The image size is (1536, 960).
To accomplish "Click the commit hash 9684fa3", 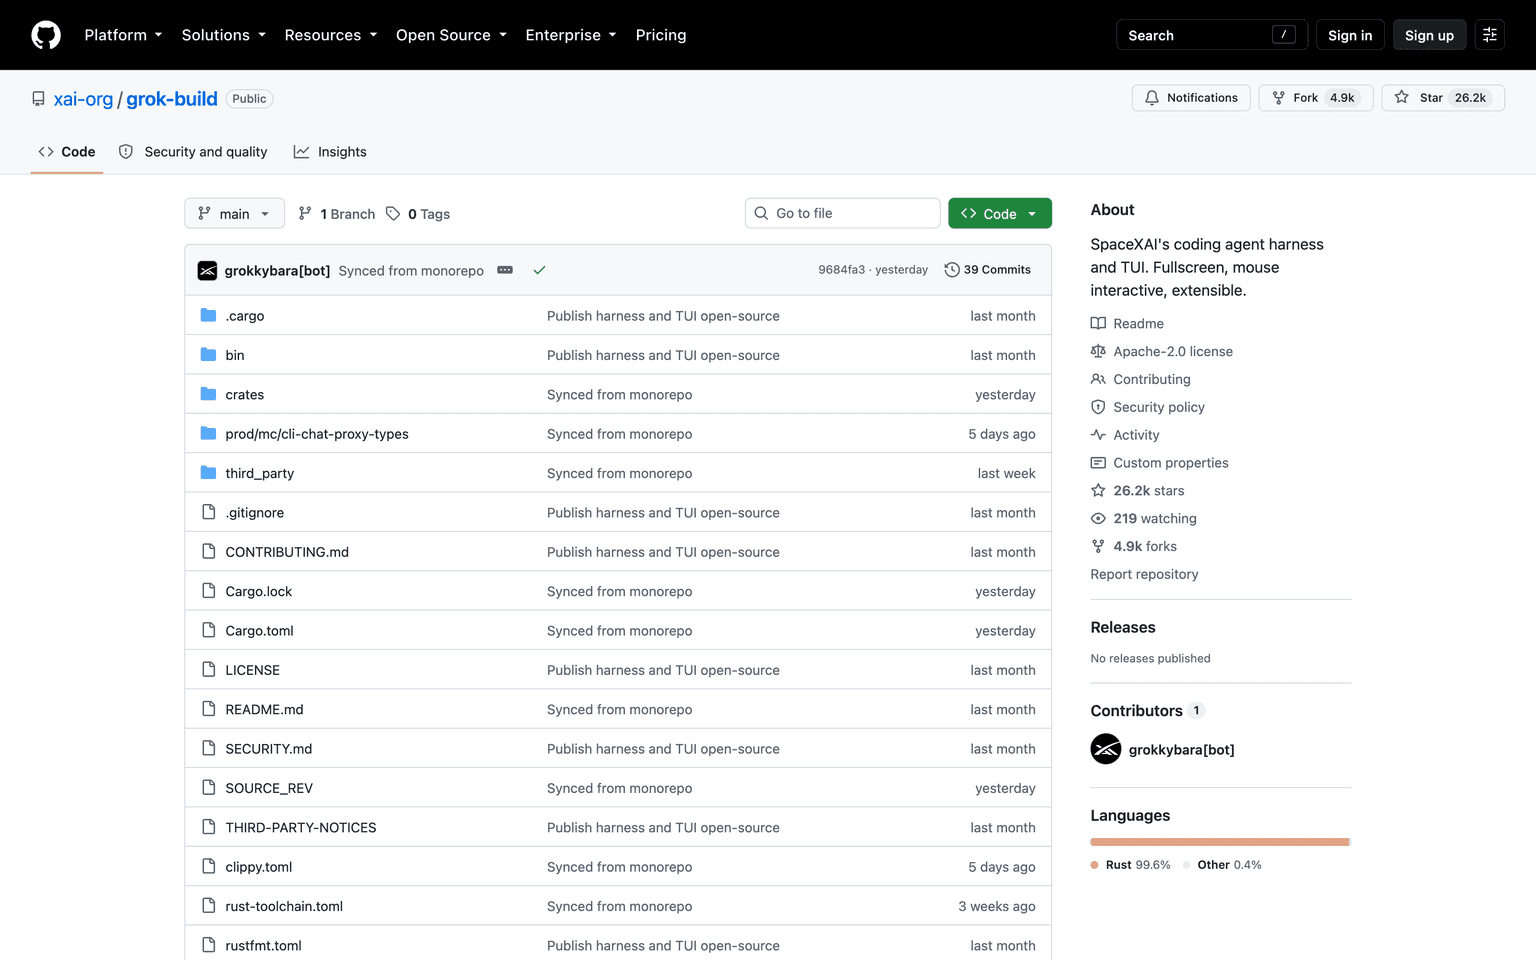I will point(841,270).
